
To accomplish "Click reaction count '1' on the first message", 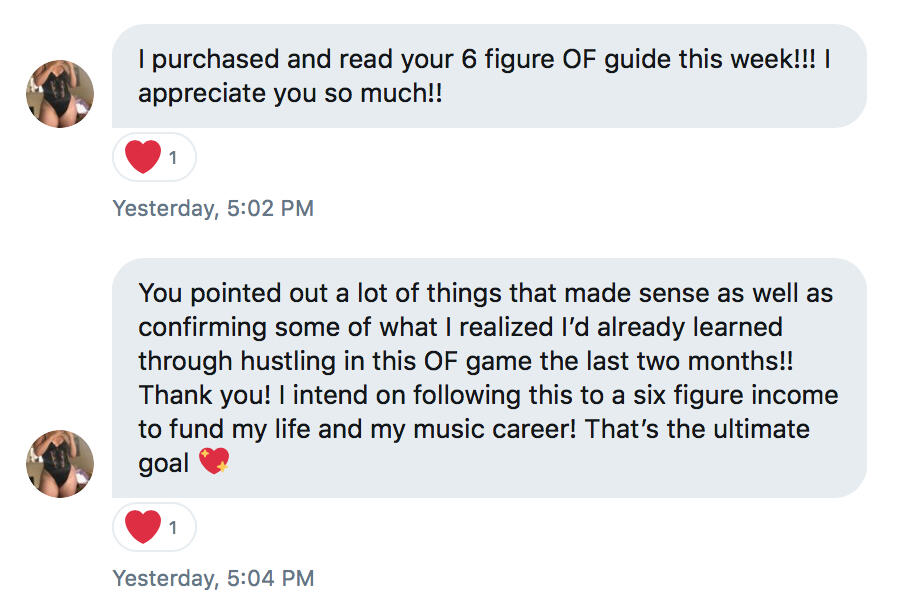I will click(174, 158).
